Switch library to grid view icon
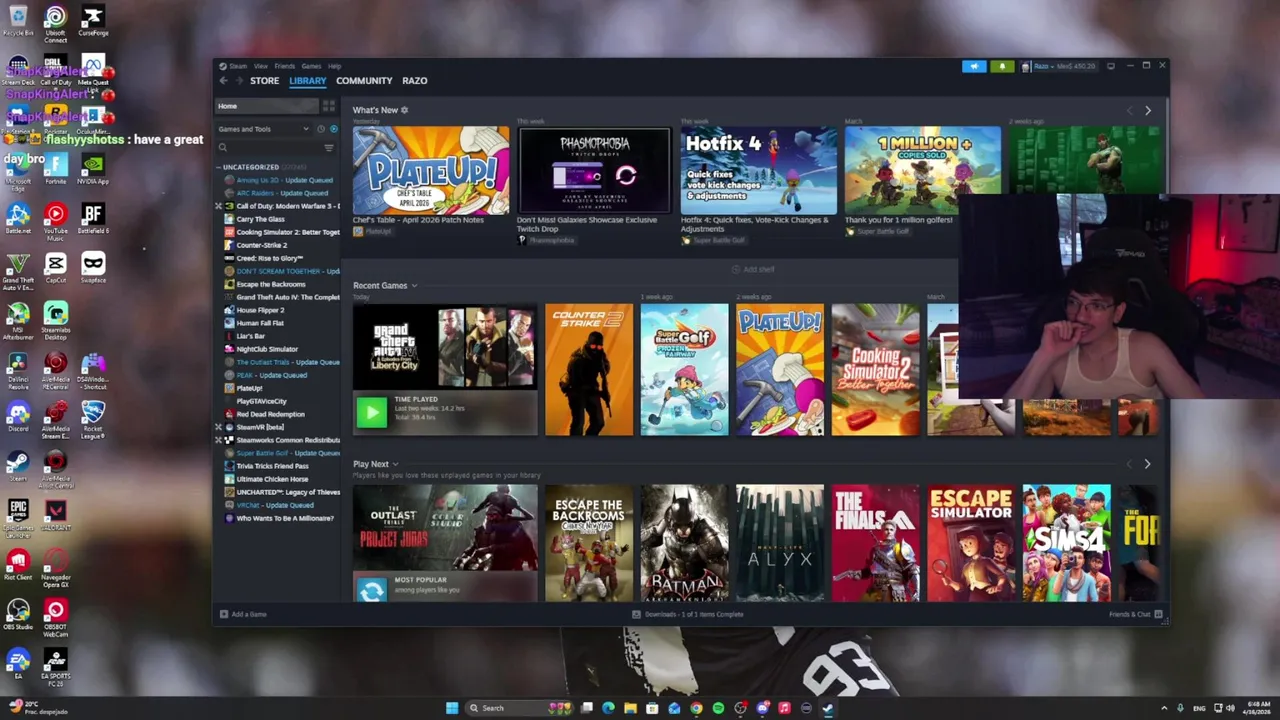 (328, 106)
